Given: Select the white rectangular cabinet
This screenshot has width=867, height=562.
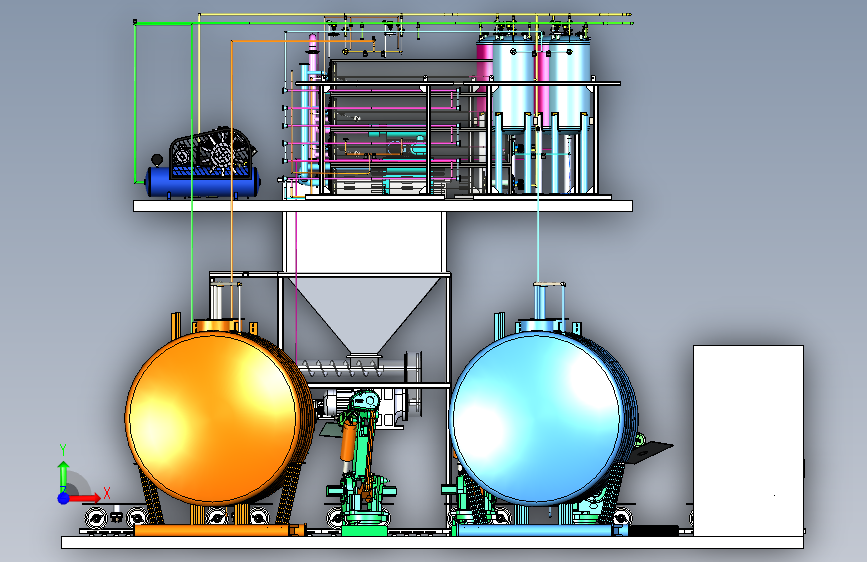Looking at the screenshot, I should (x=749, y=440).
